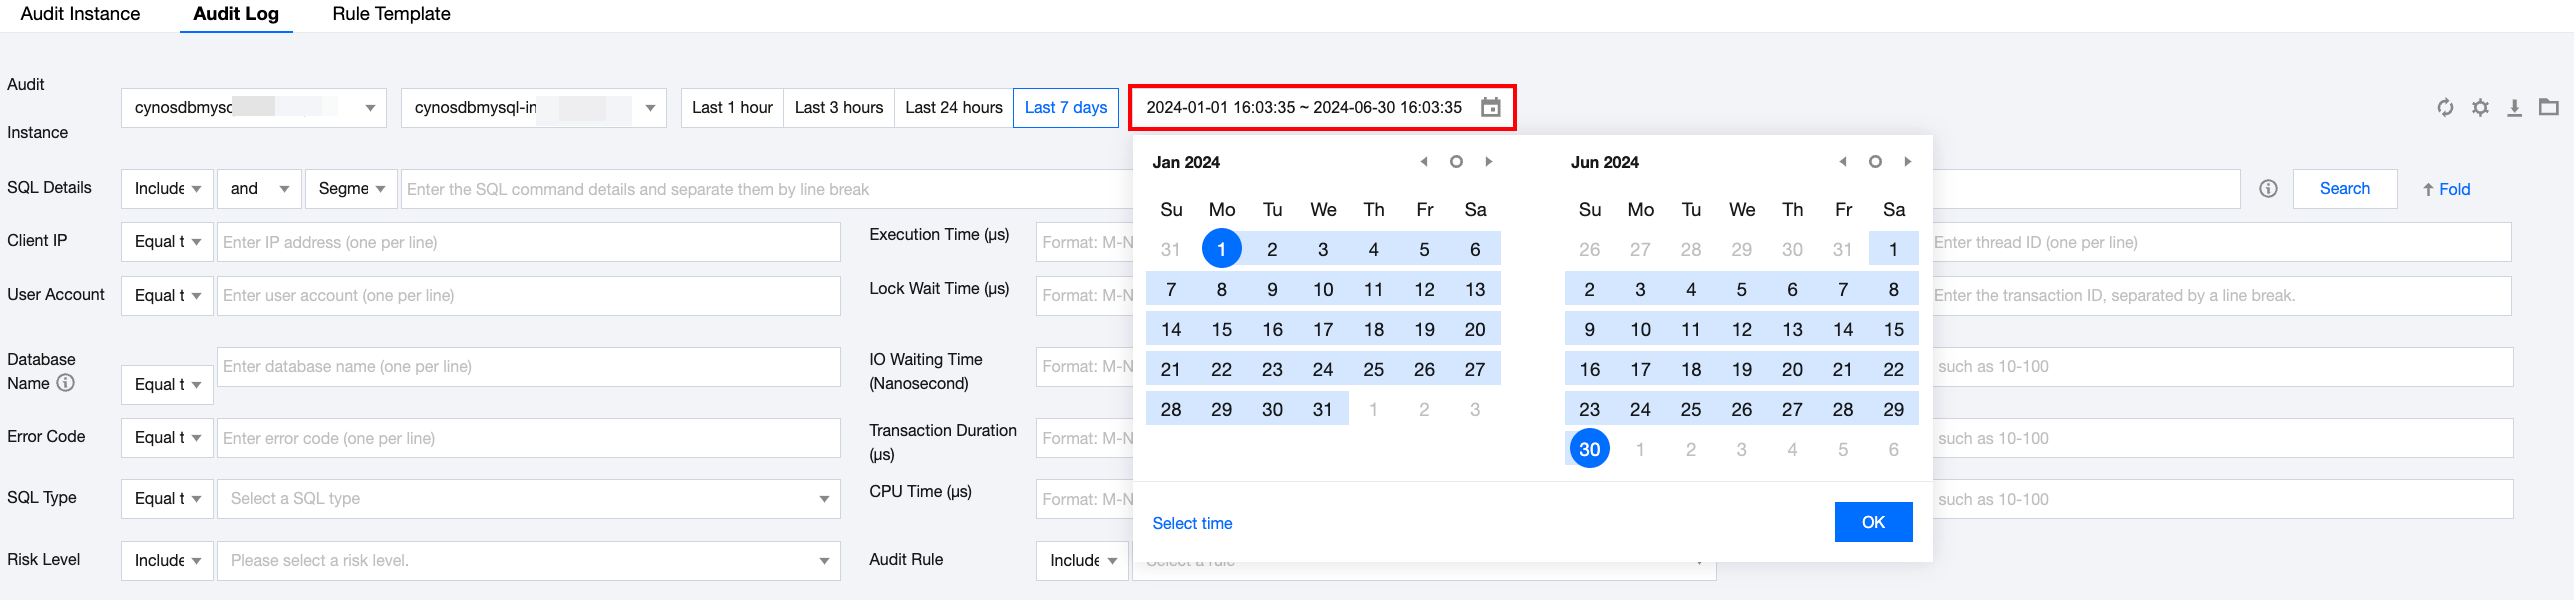This screenshot has height=600, width=2574.
Task: Choose the Last 3 hours range
Action: coord(838,107)
